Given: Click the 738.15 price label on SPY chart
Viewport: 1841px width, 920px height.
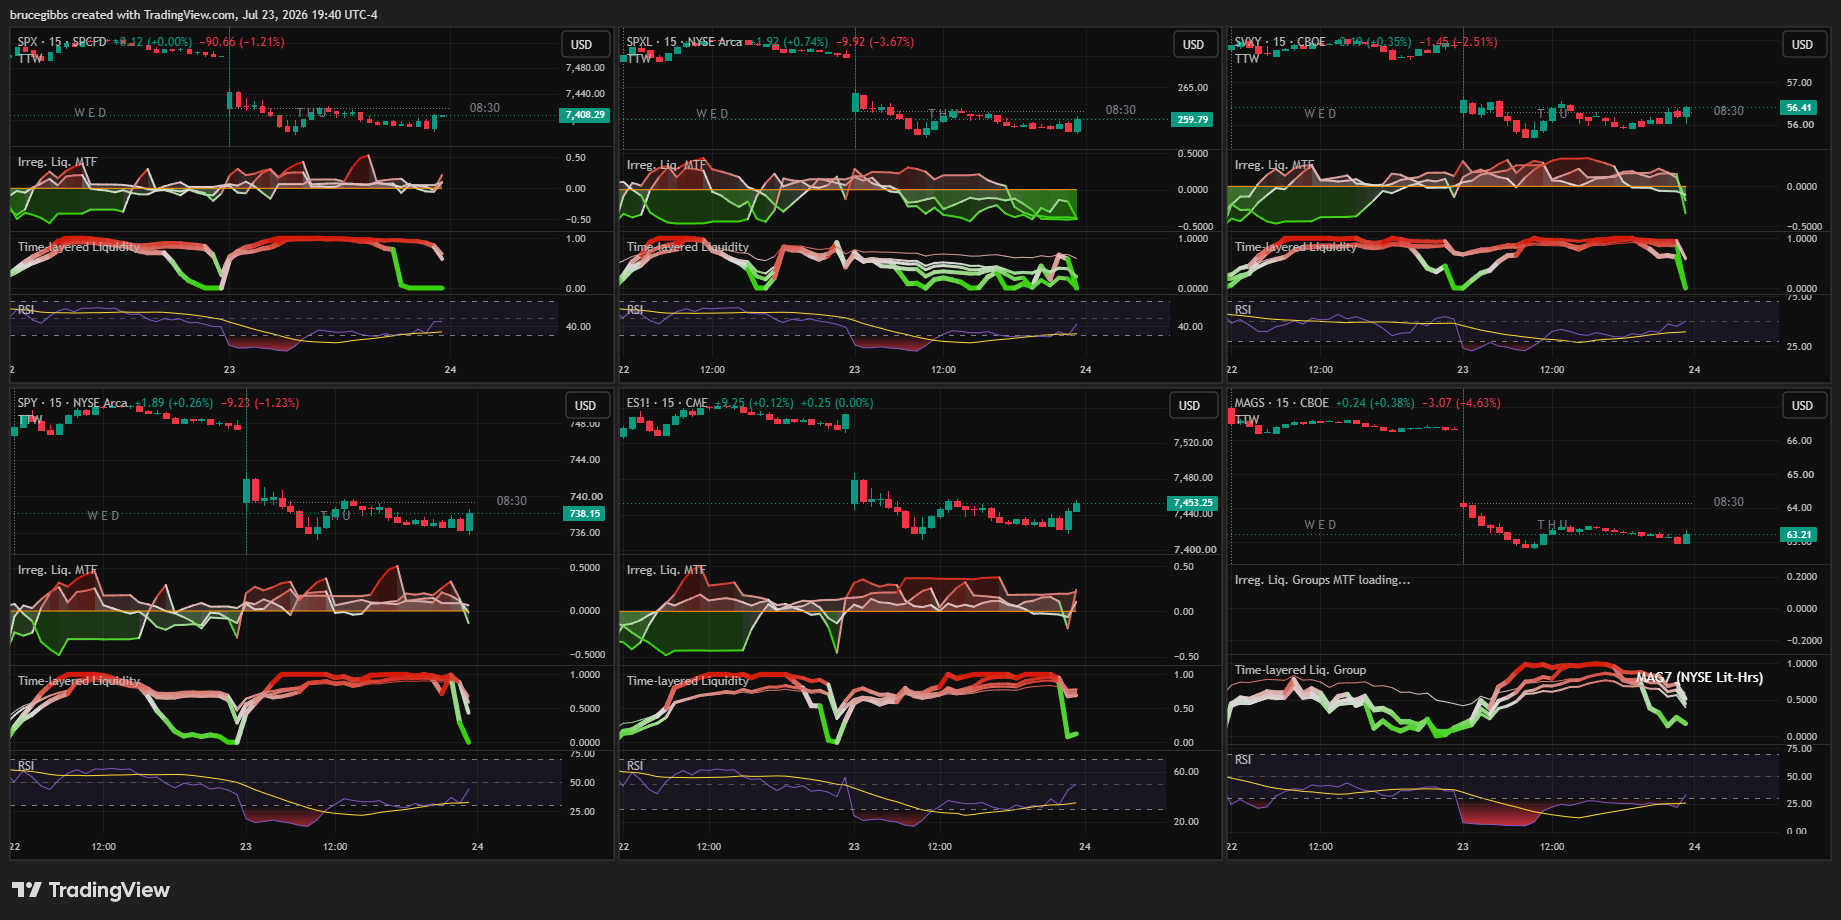Looking at the screenshot, I should (584, 513).
